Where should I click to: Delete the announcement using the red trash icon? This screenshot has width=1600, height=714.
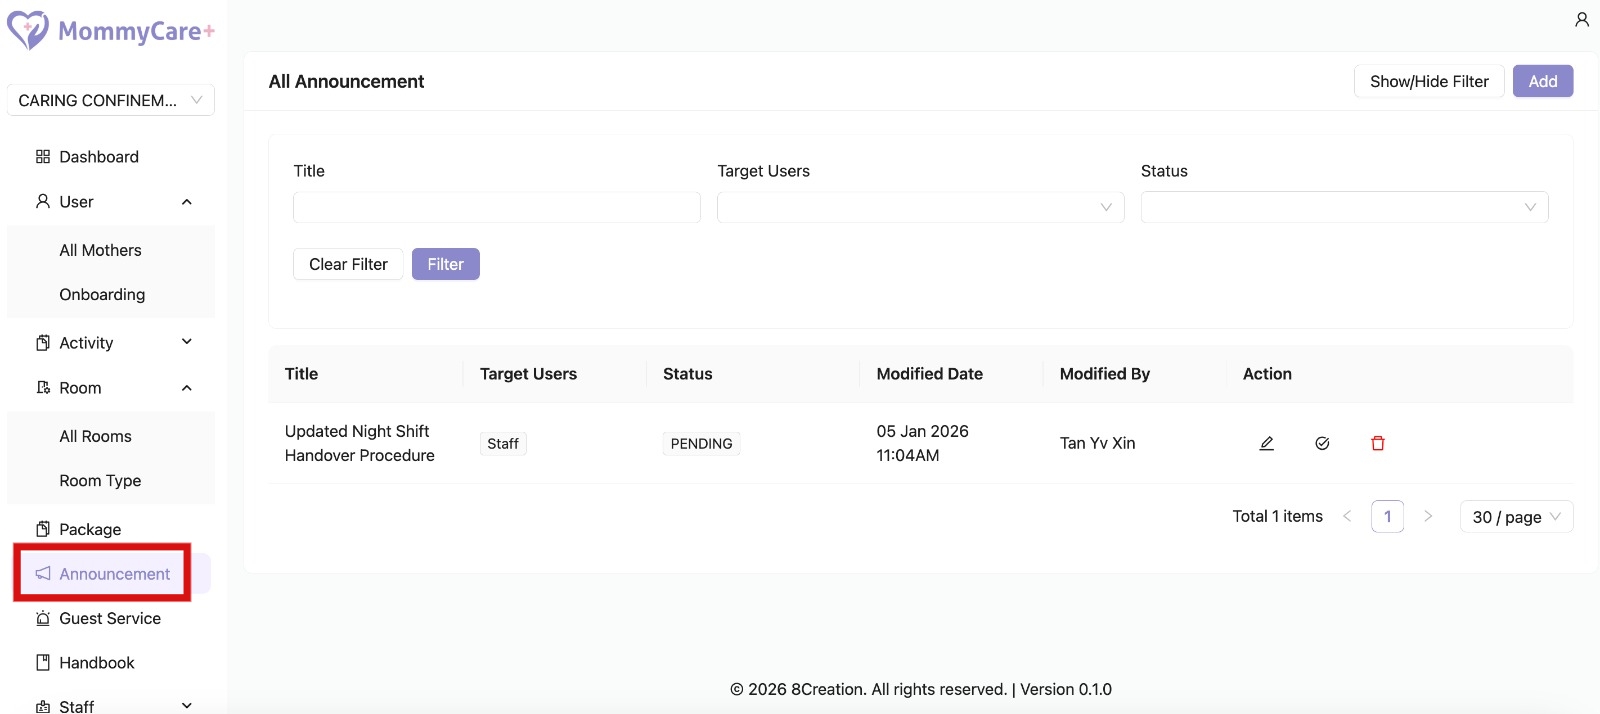click(x=1377, y=443)
